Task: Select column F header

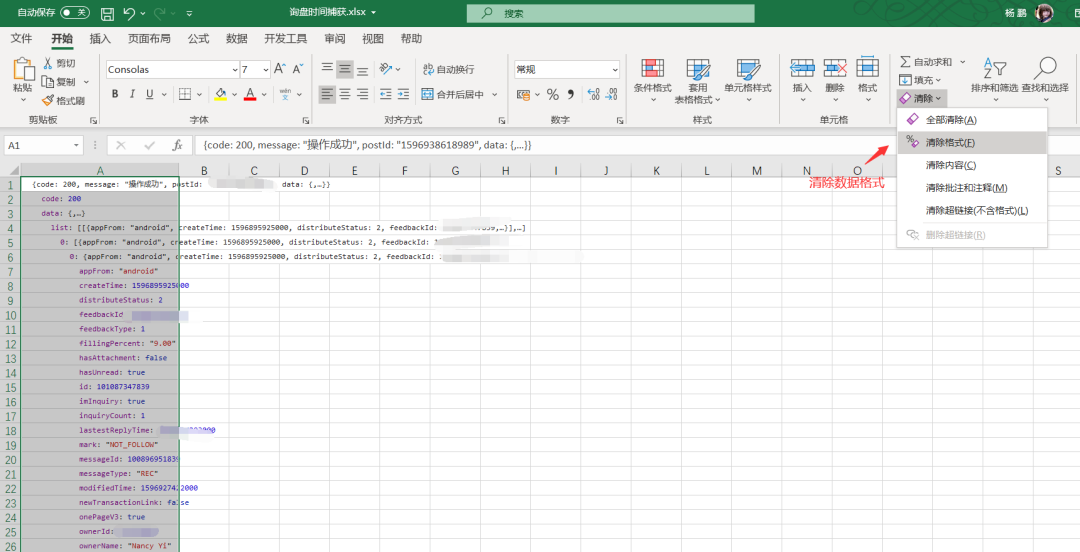Action: coord(404,171)
